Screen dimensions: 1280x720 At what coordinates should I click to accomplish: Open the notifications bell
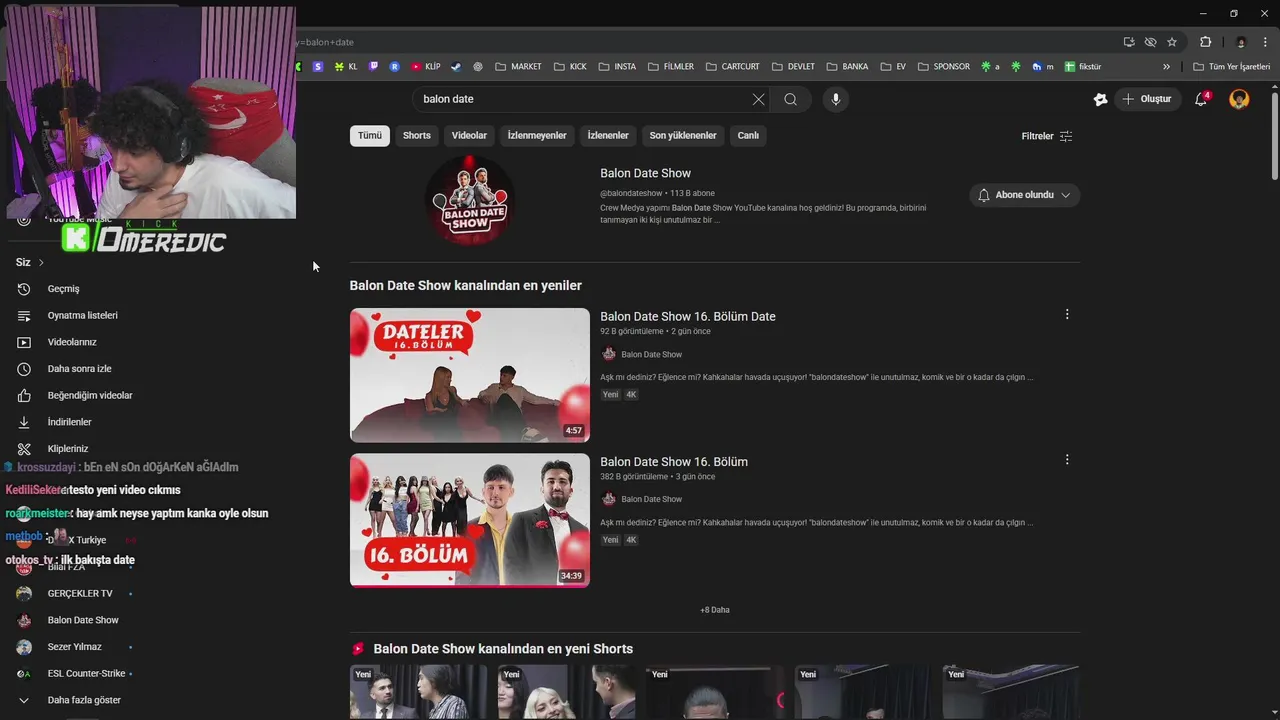click(x=1202, y=99)
